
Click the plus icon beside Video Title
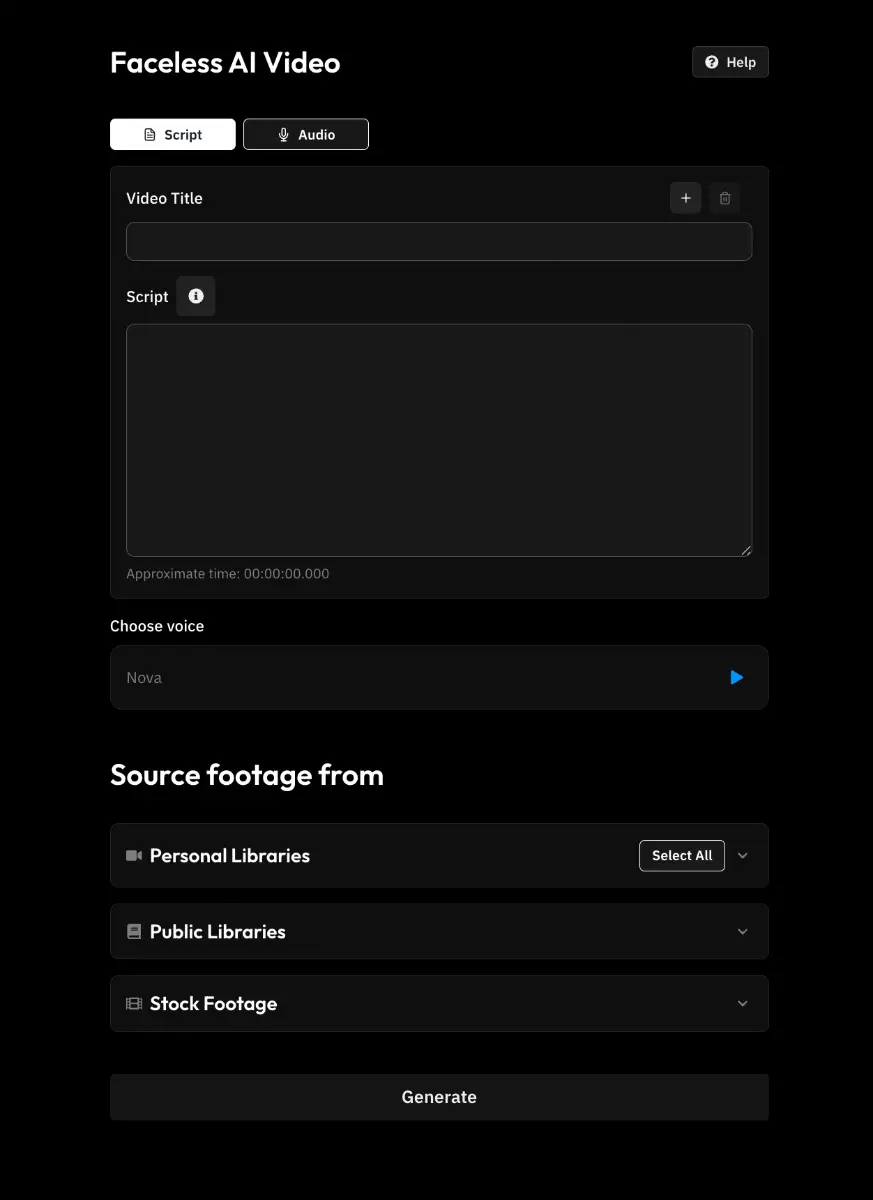[685, 198]
